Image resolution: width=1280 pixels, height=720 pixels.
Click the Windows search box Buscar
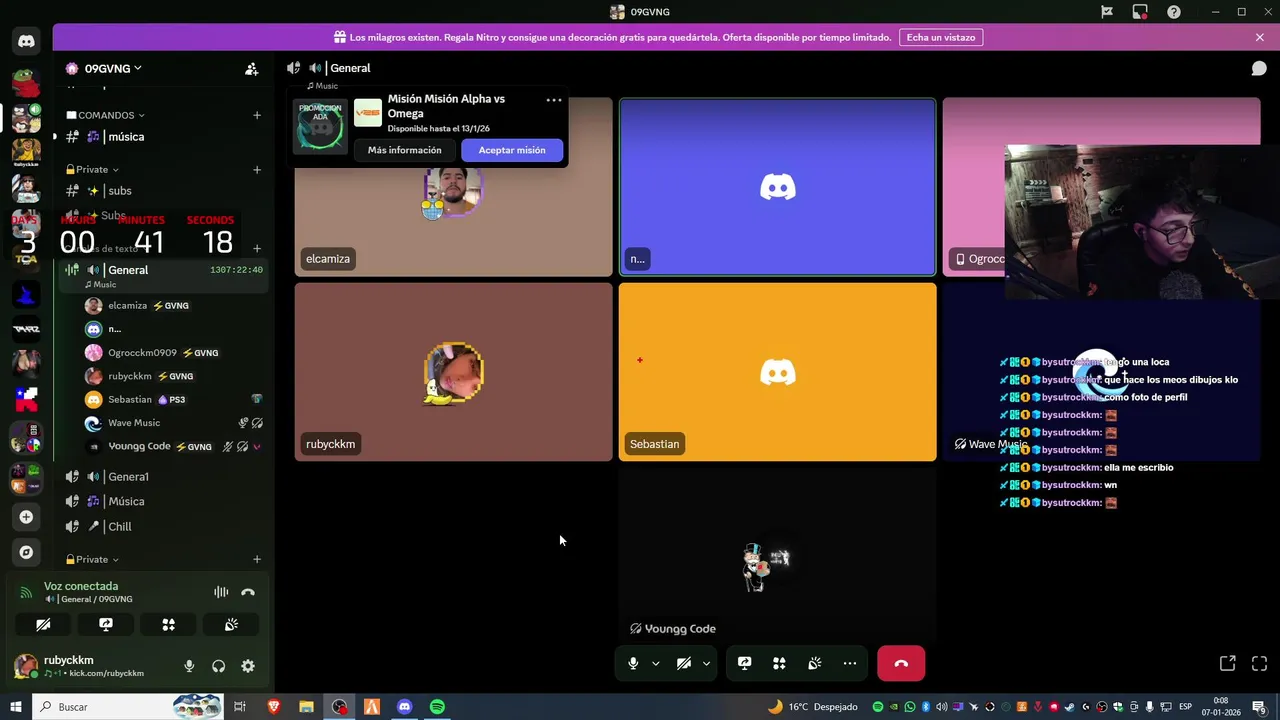tap(128, 707)
